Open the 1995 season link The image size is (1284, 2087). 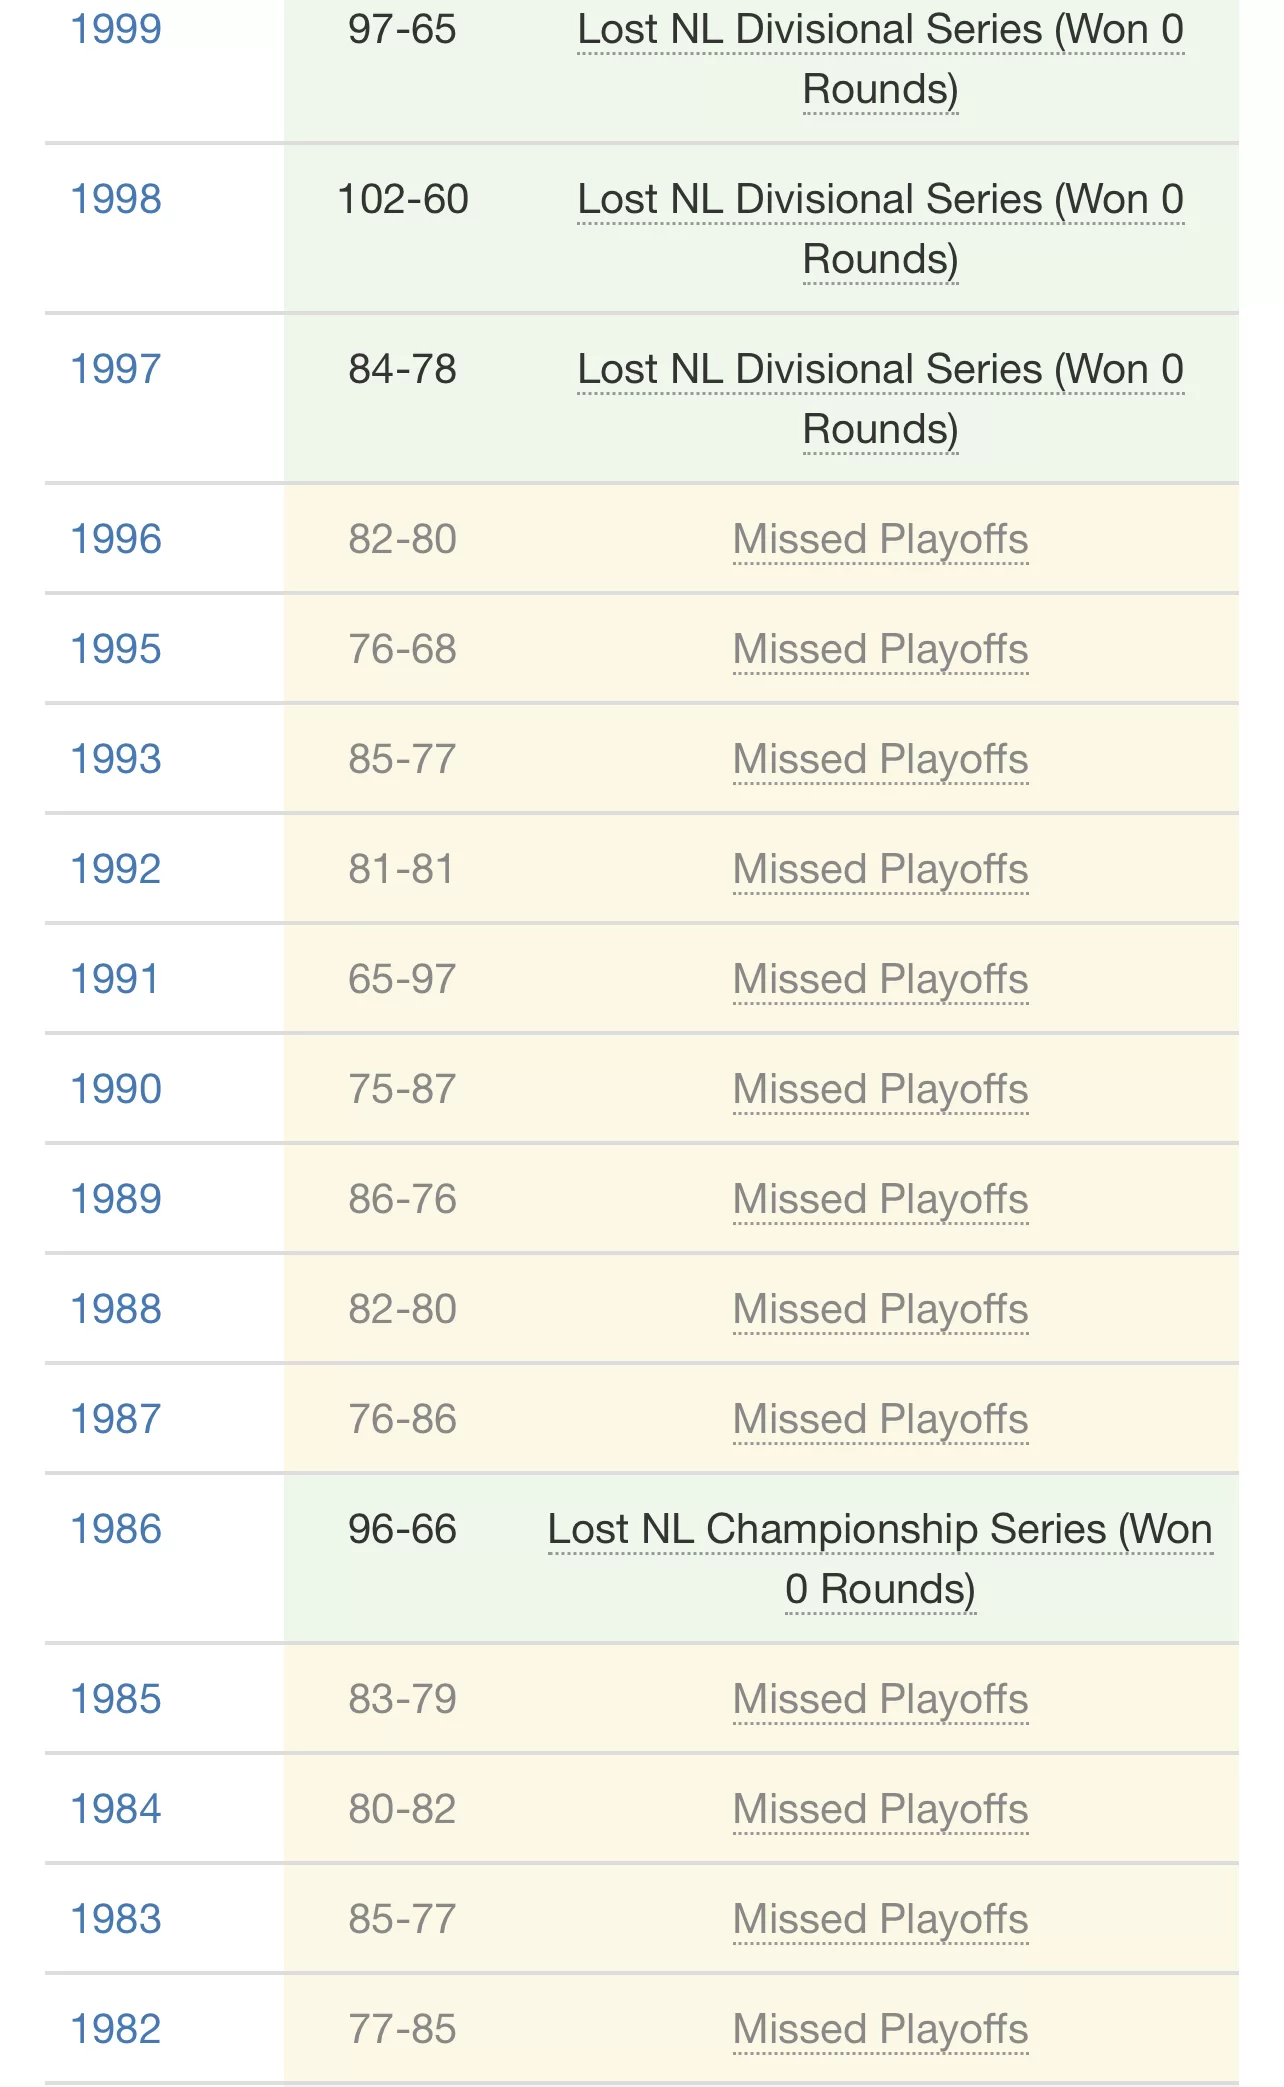pyautogui.click(x=116, y=649)
